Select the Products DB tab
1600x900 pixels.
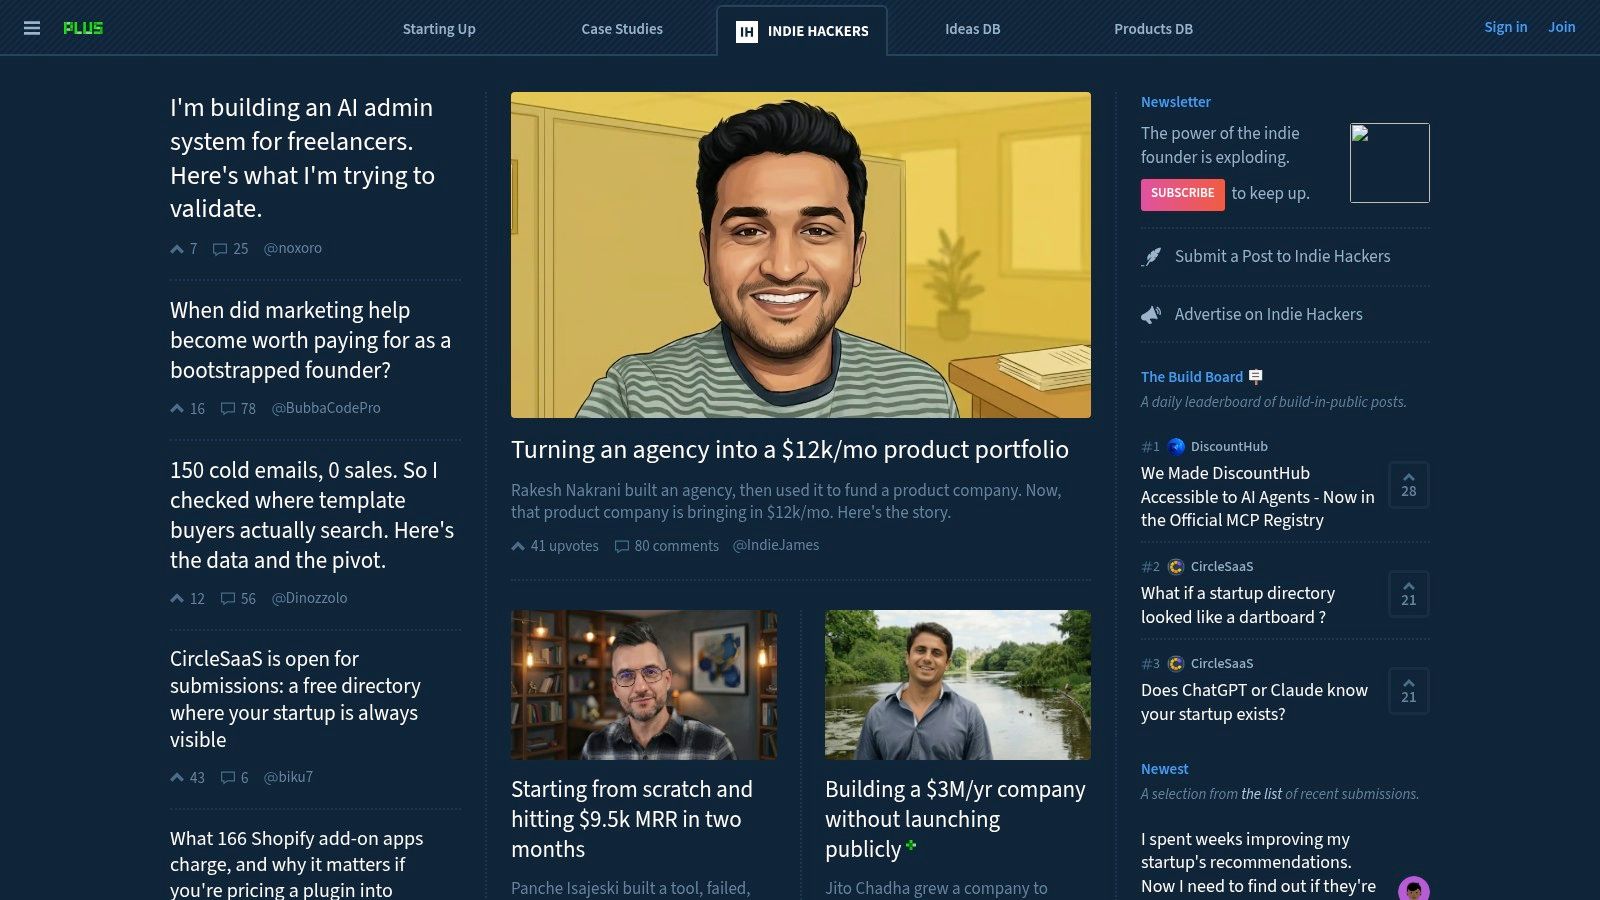[x=1153, y=29]
